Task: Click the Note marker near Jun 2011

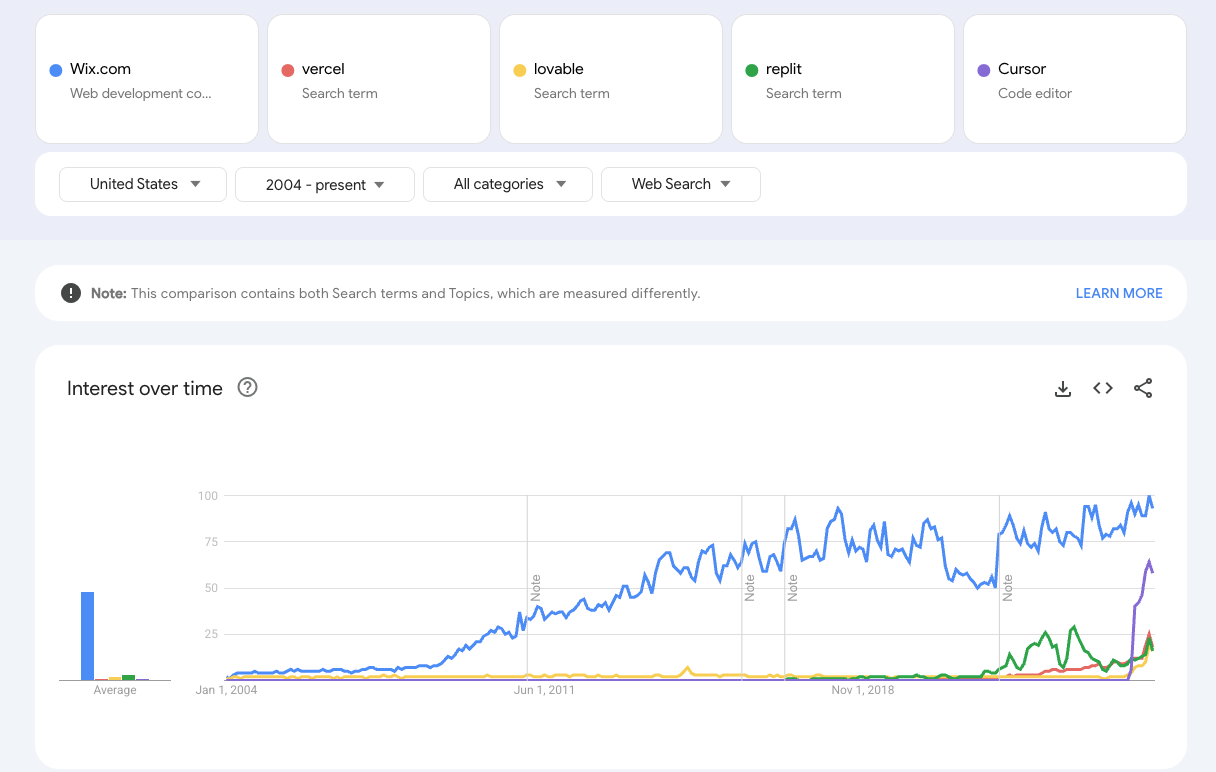Action: (x=536, y=587)
